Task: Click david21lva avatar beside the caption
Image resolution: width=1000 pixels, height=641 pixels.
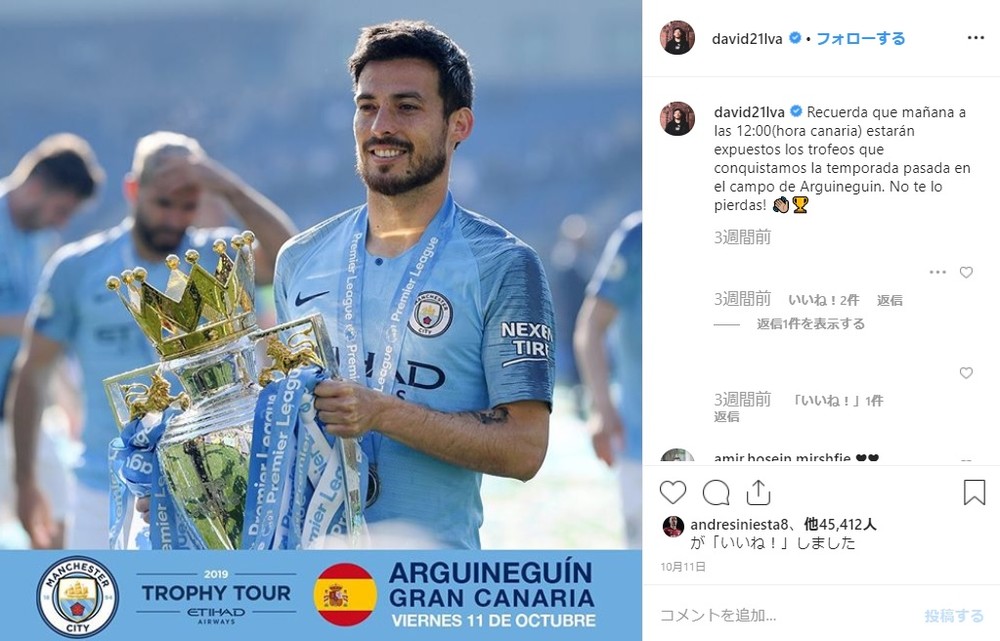Action: (677, 118)
